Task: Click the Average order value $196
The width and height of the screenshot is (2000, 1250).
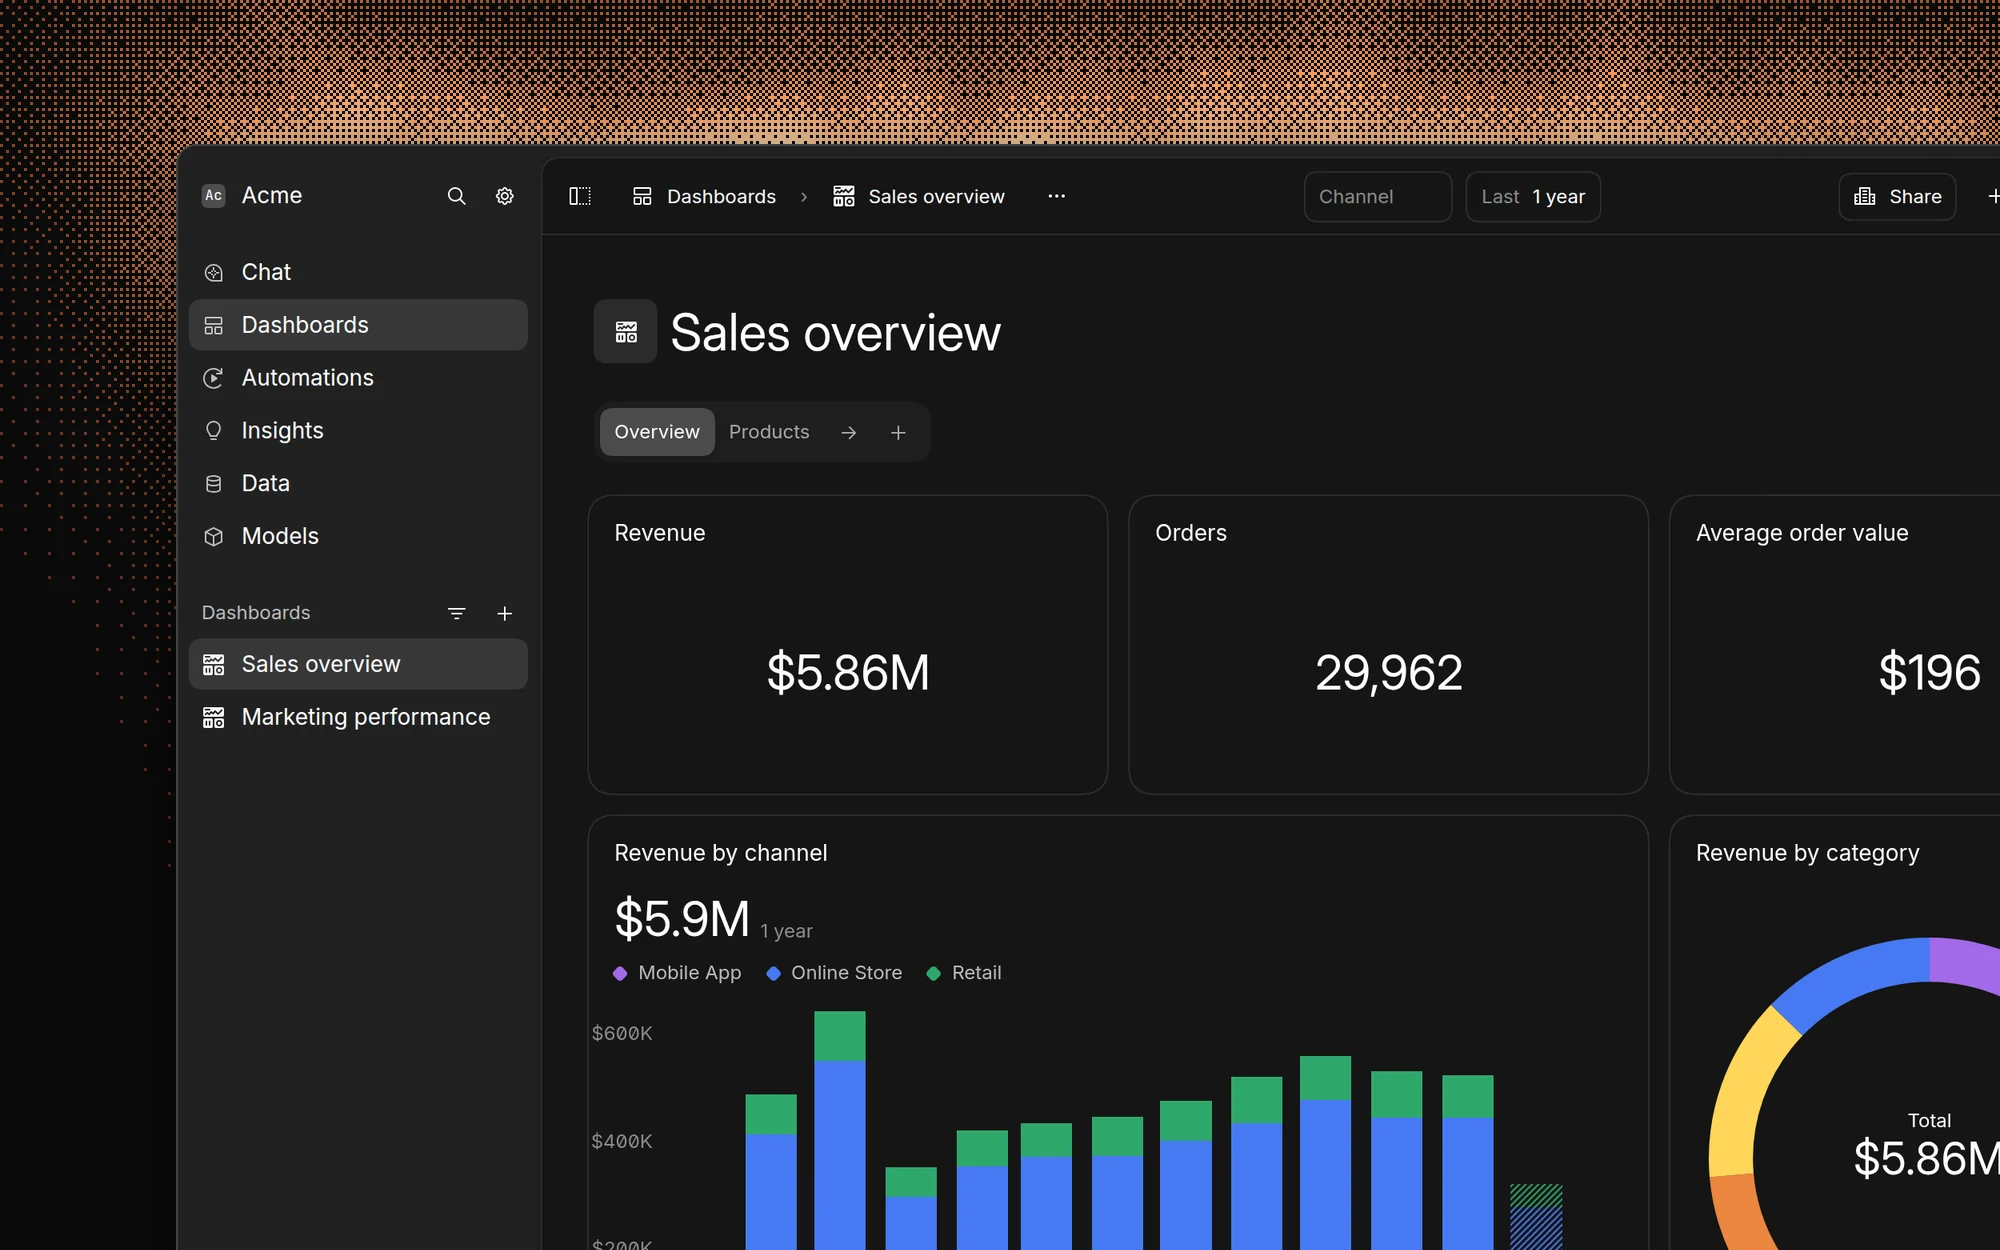Action: click(x=1929, y=672)
